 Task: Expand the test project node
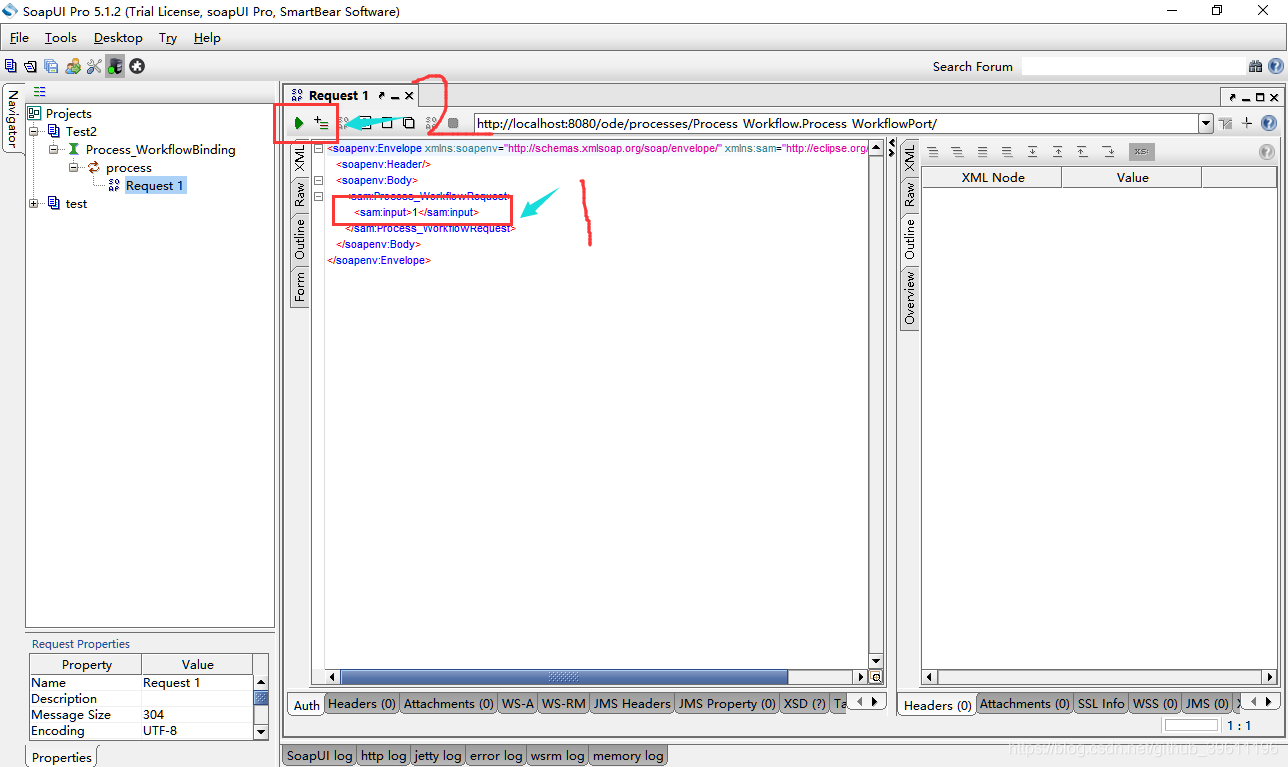[34, 203]
